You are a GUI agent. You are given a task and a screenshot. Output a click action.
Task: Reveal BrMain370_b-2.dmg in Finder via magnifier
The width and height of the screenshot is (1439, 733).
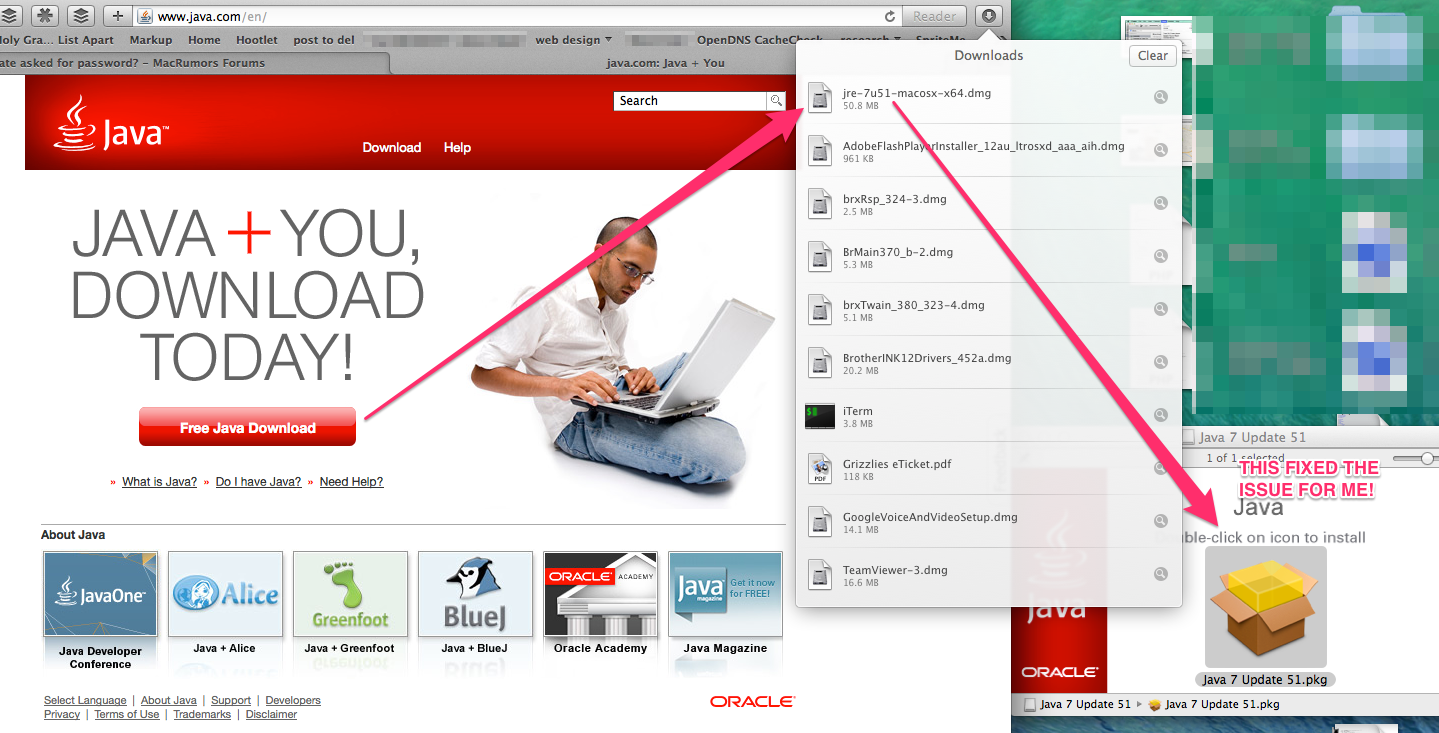click(x=1161, y=256)
